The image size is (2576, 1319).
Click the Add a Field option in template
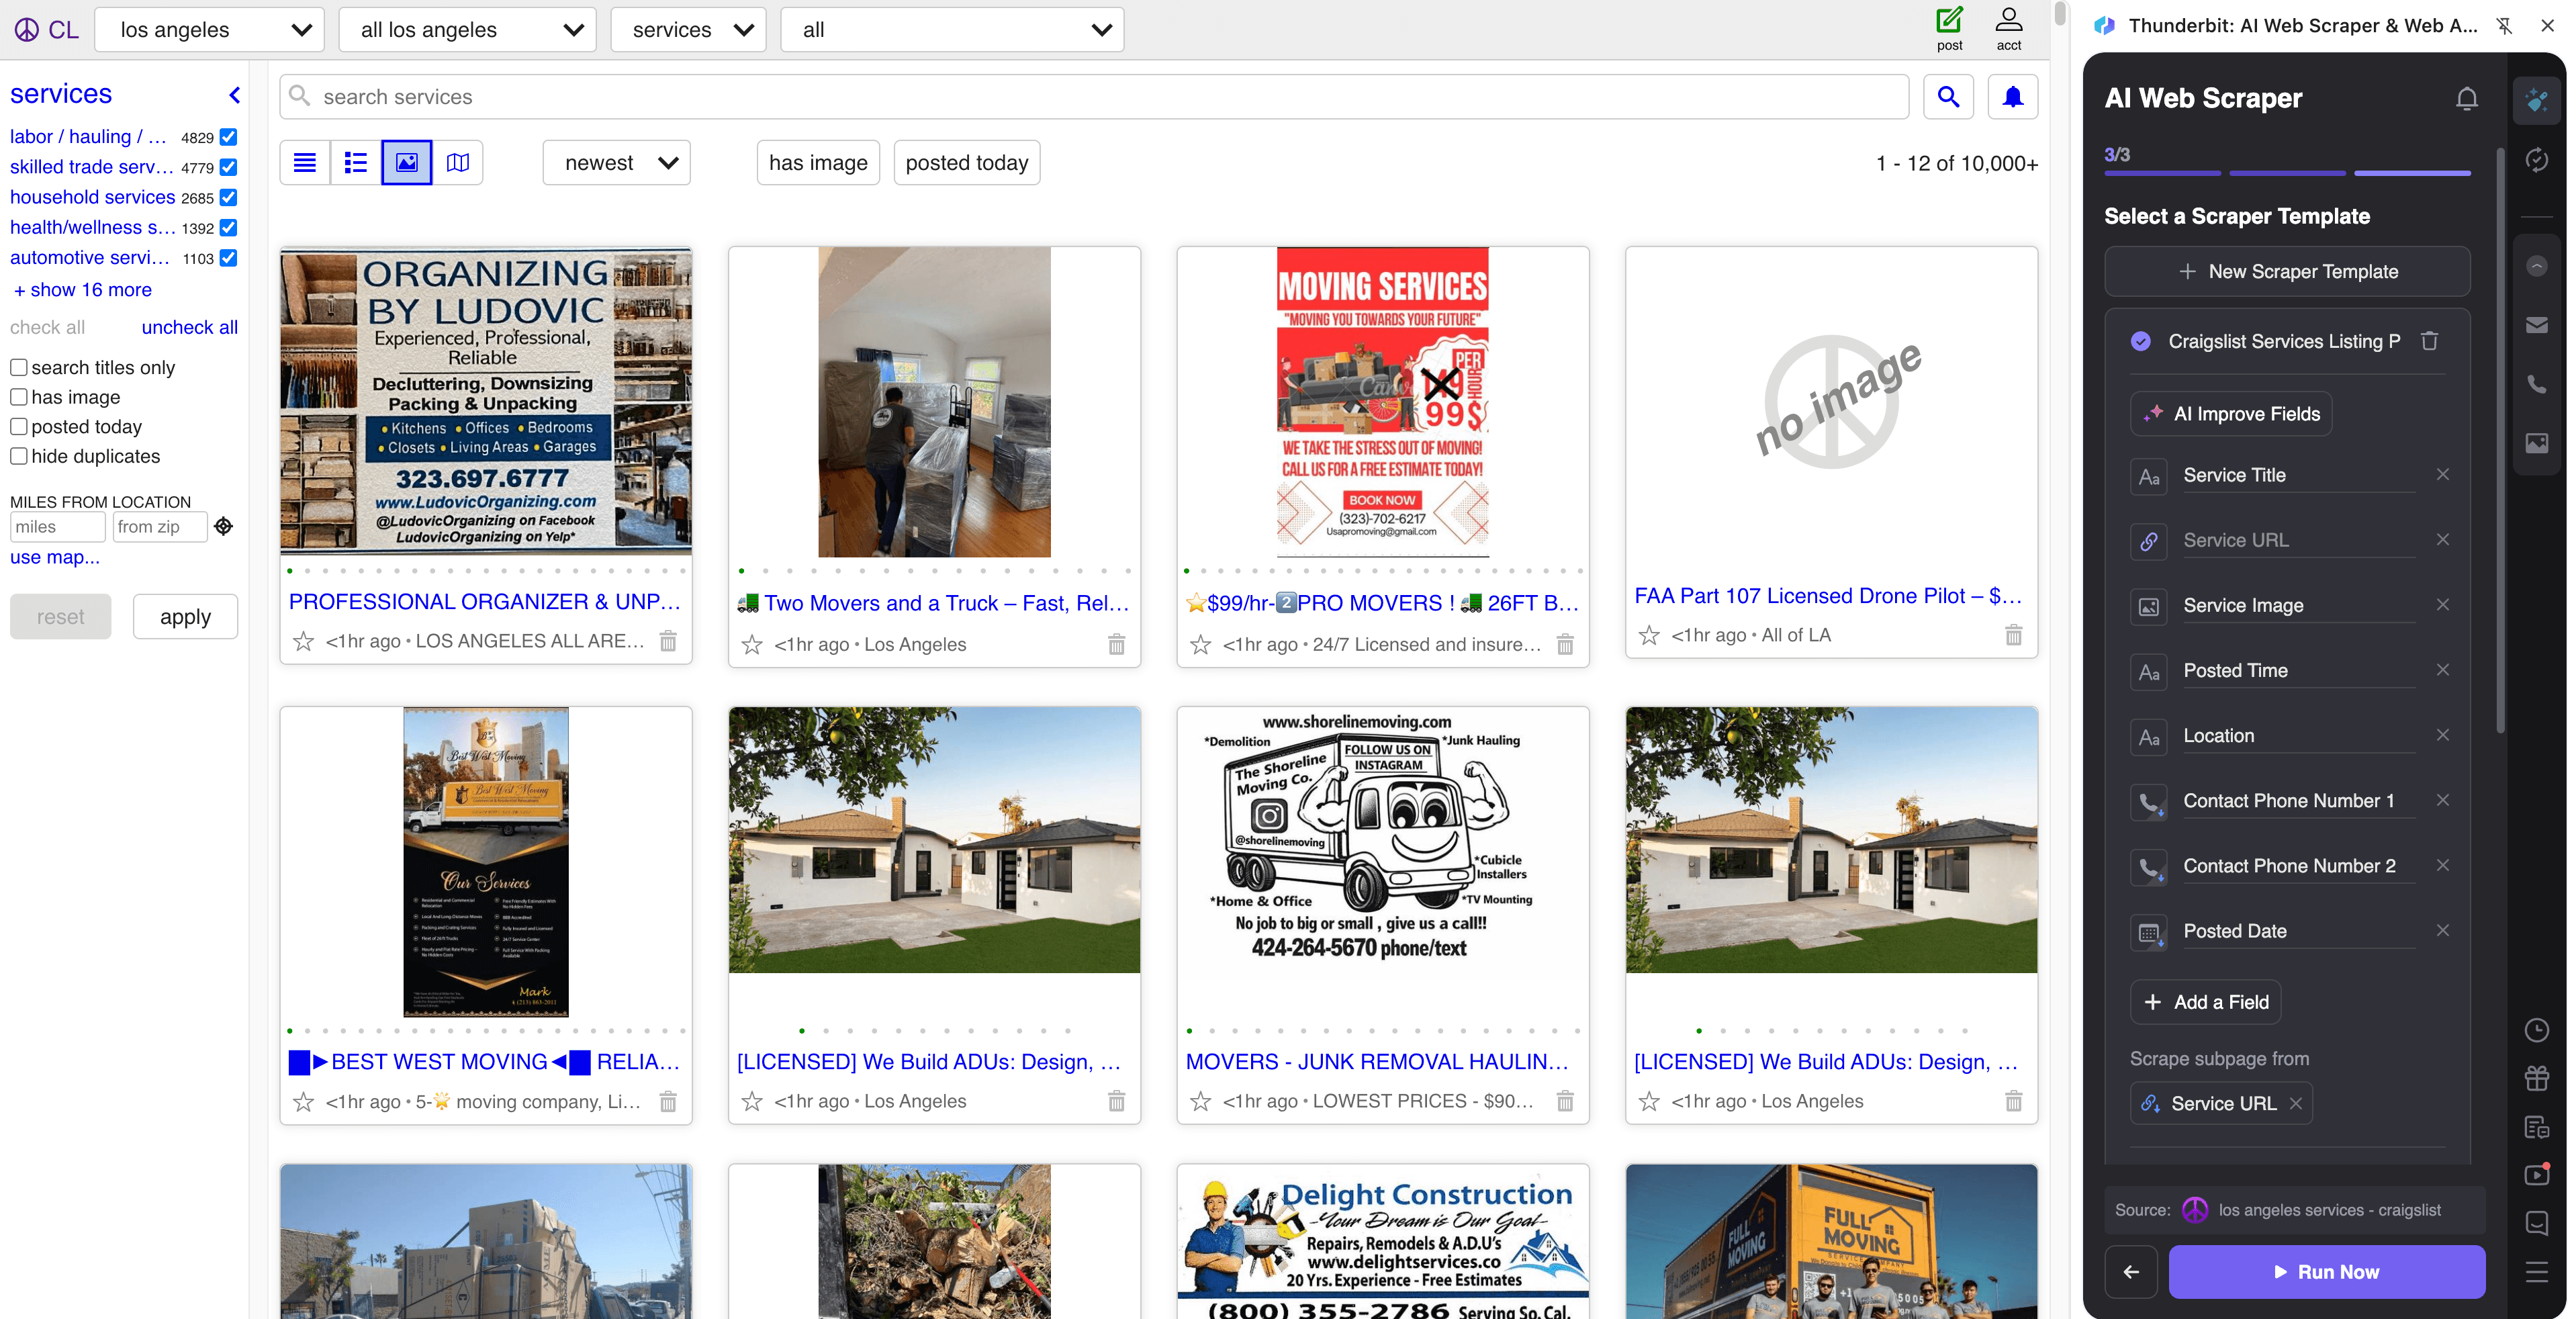click(2206, 1002)
